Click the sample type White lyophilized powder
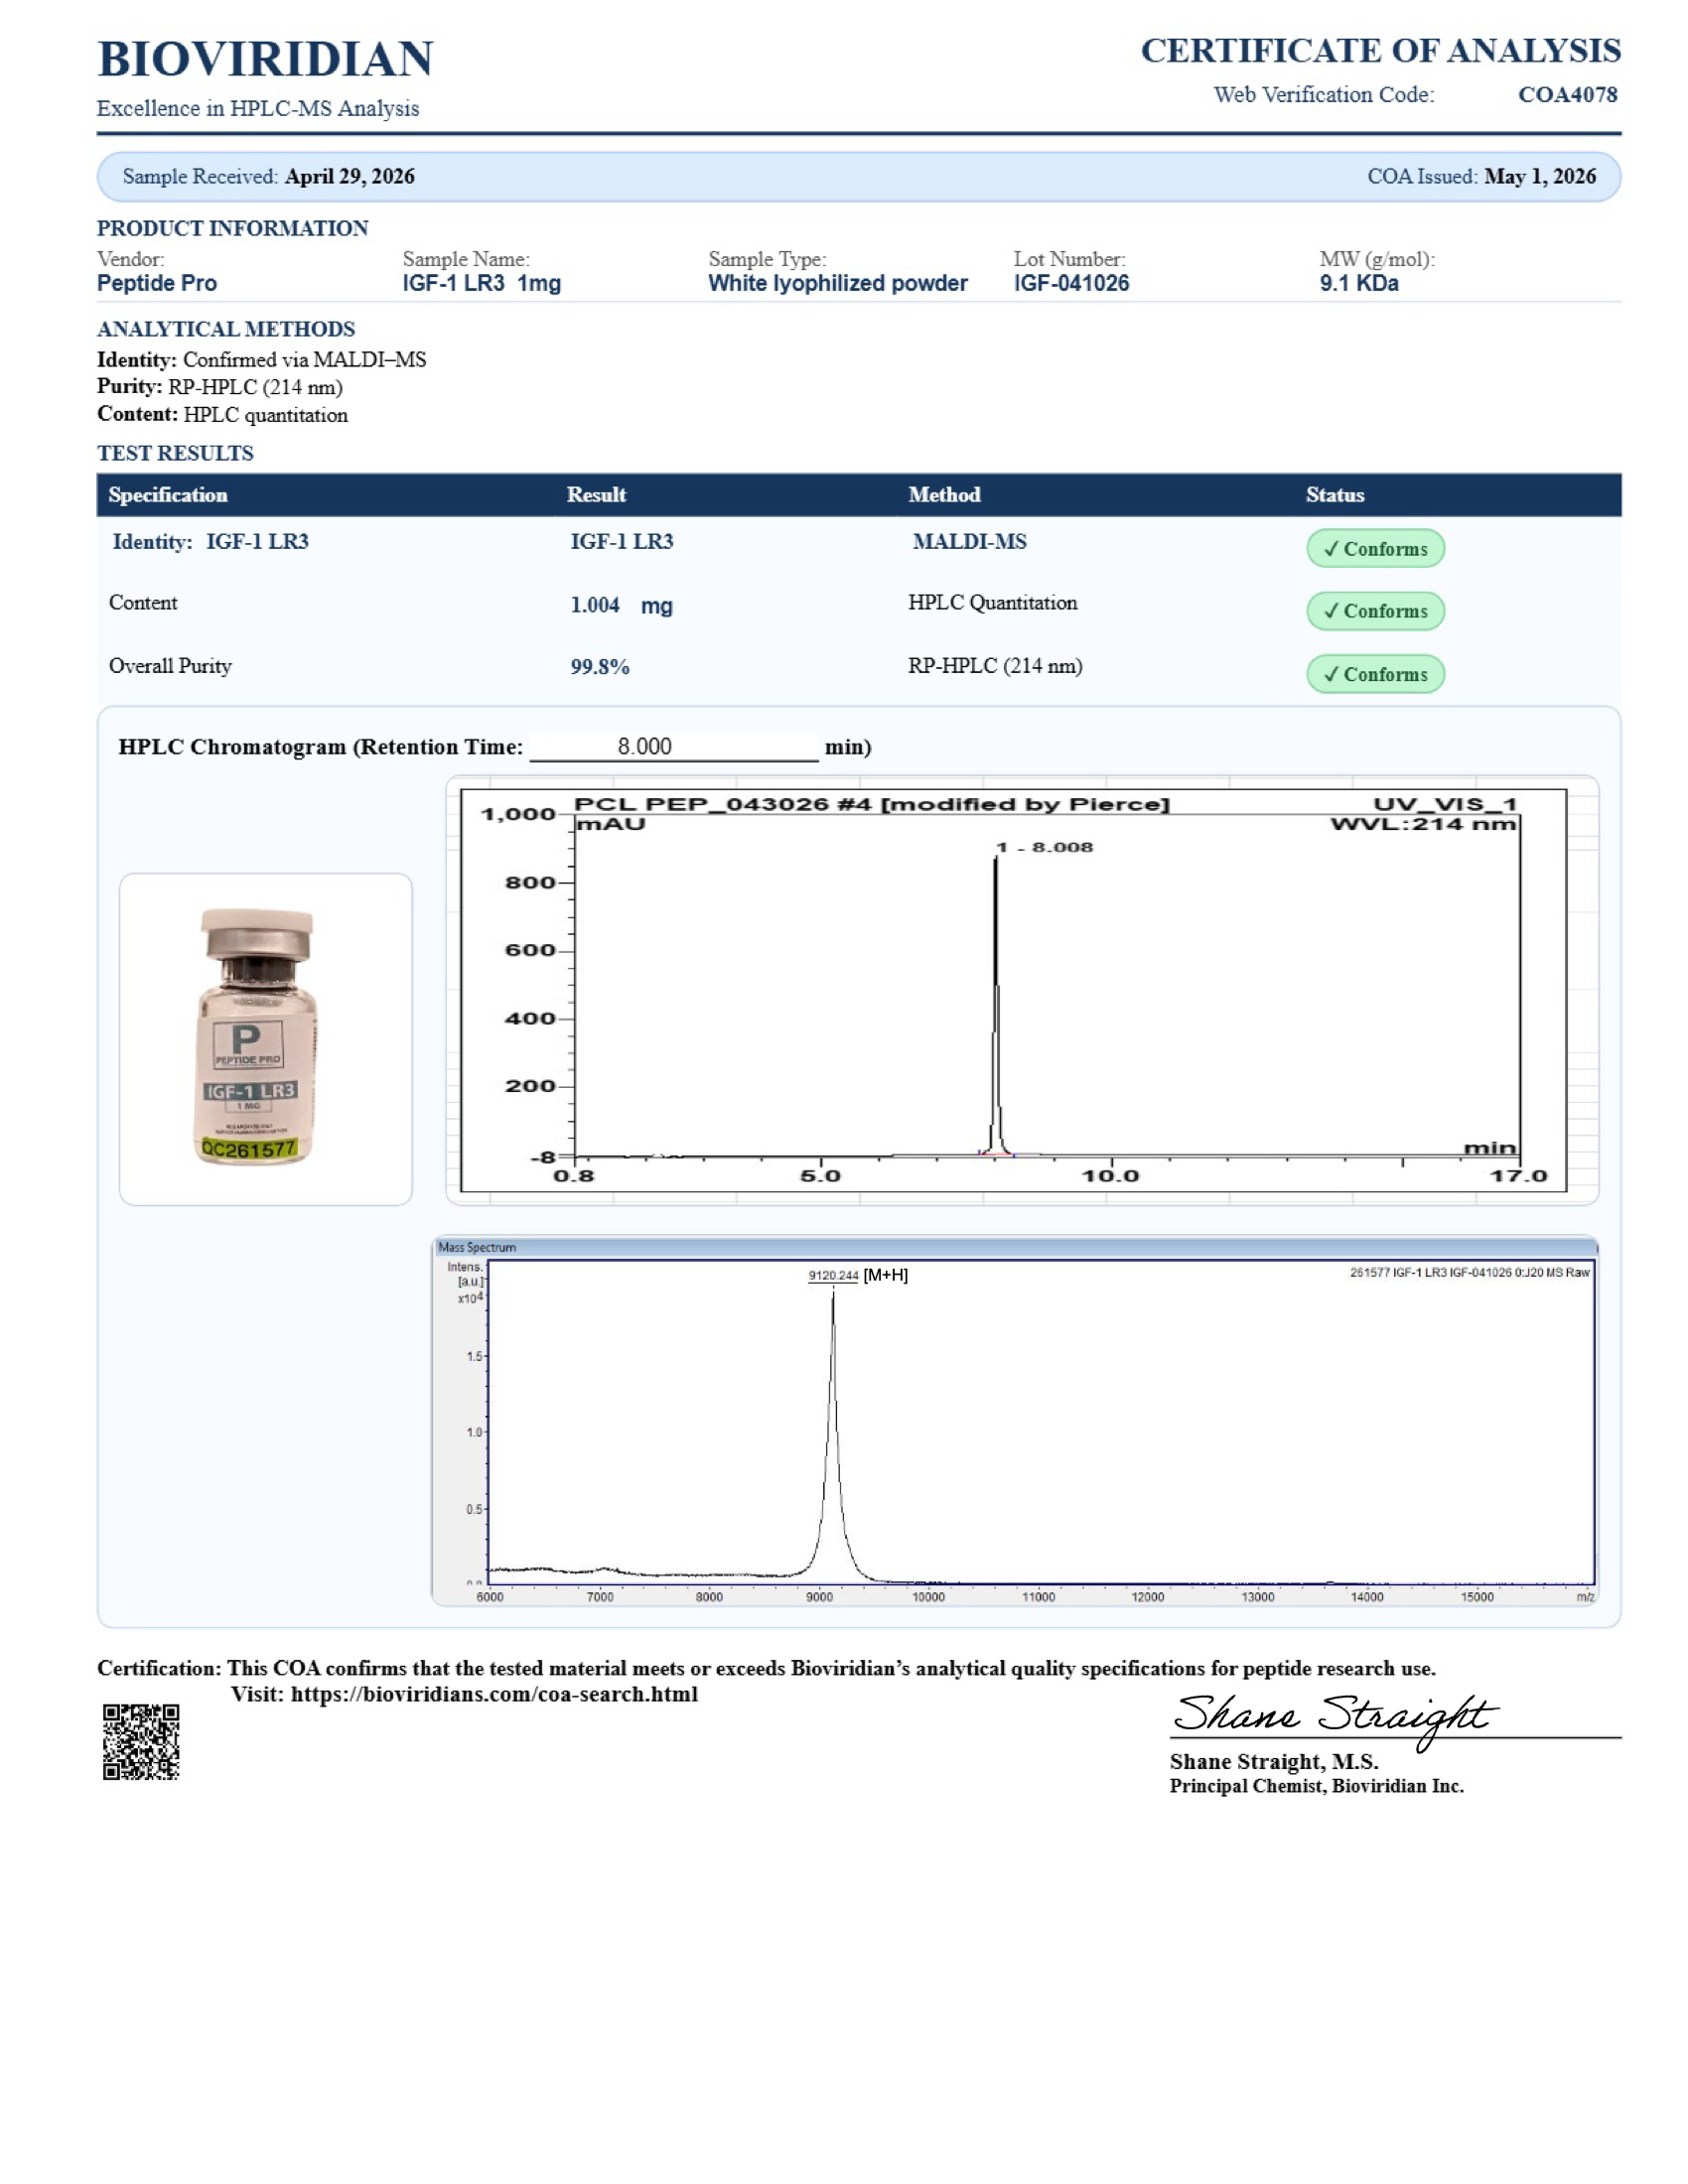The width and height of the screenshot is (1688, 2184). 838,283
